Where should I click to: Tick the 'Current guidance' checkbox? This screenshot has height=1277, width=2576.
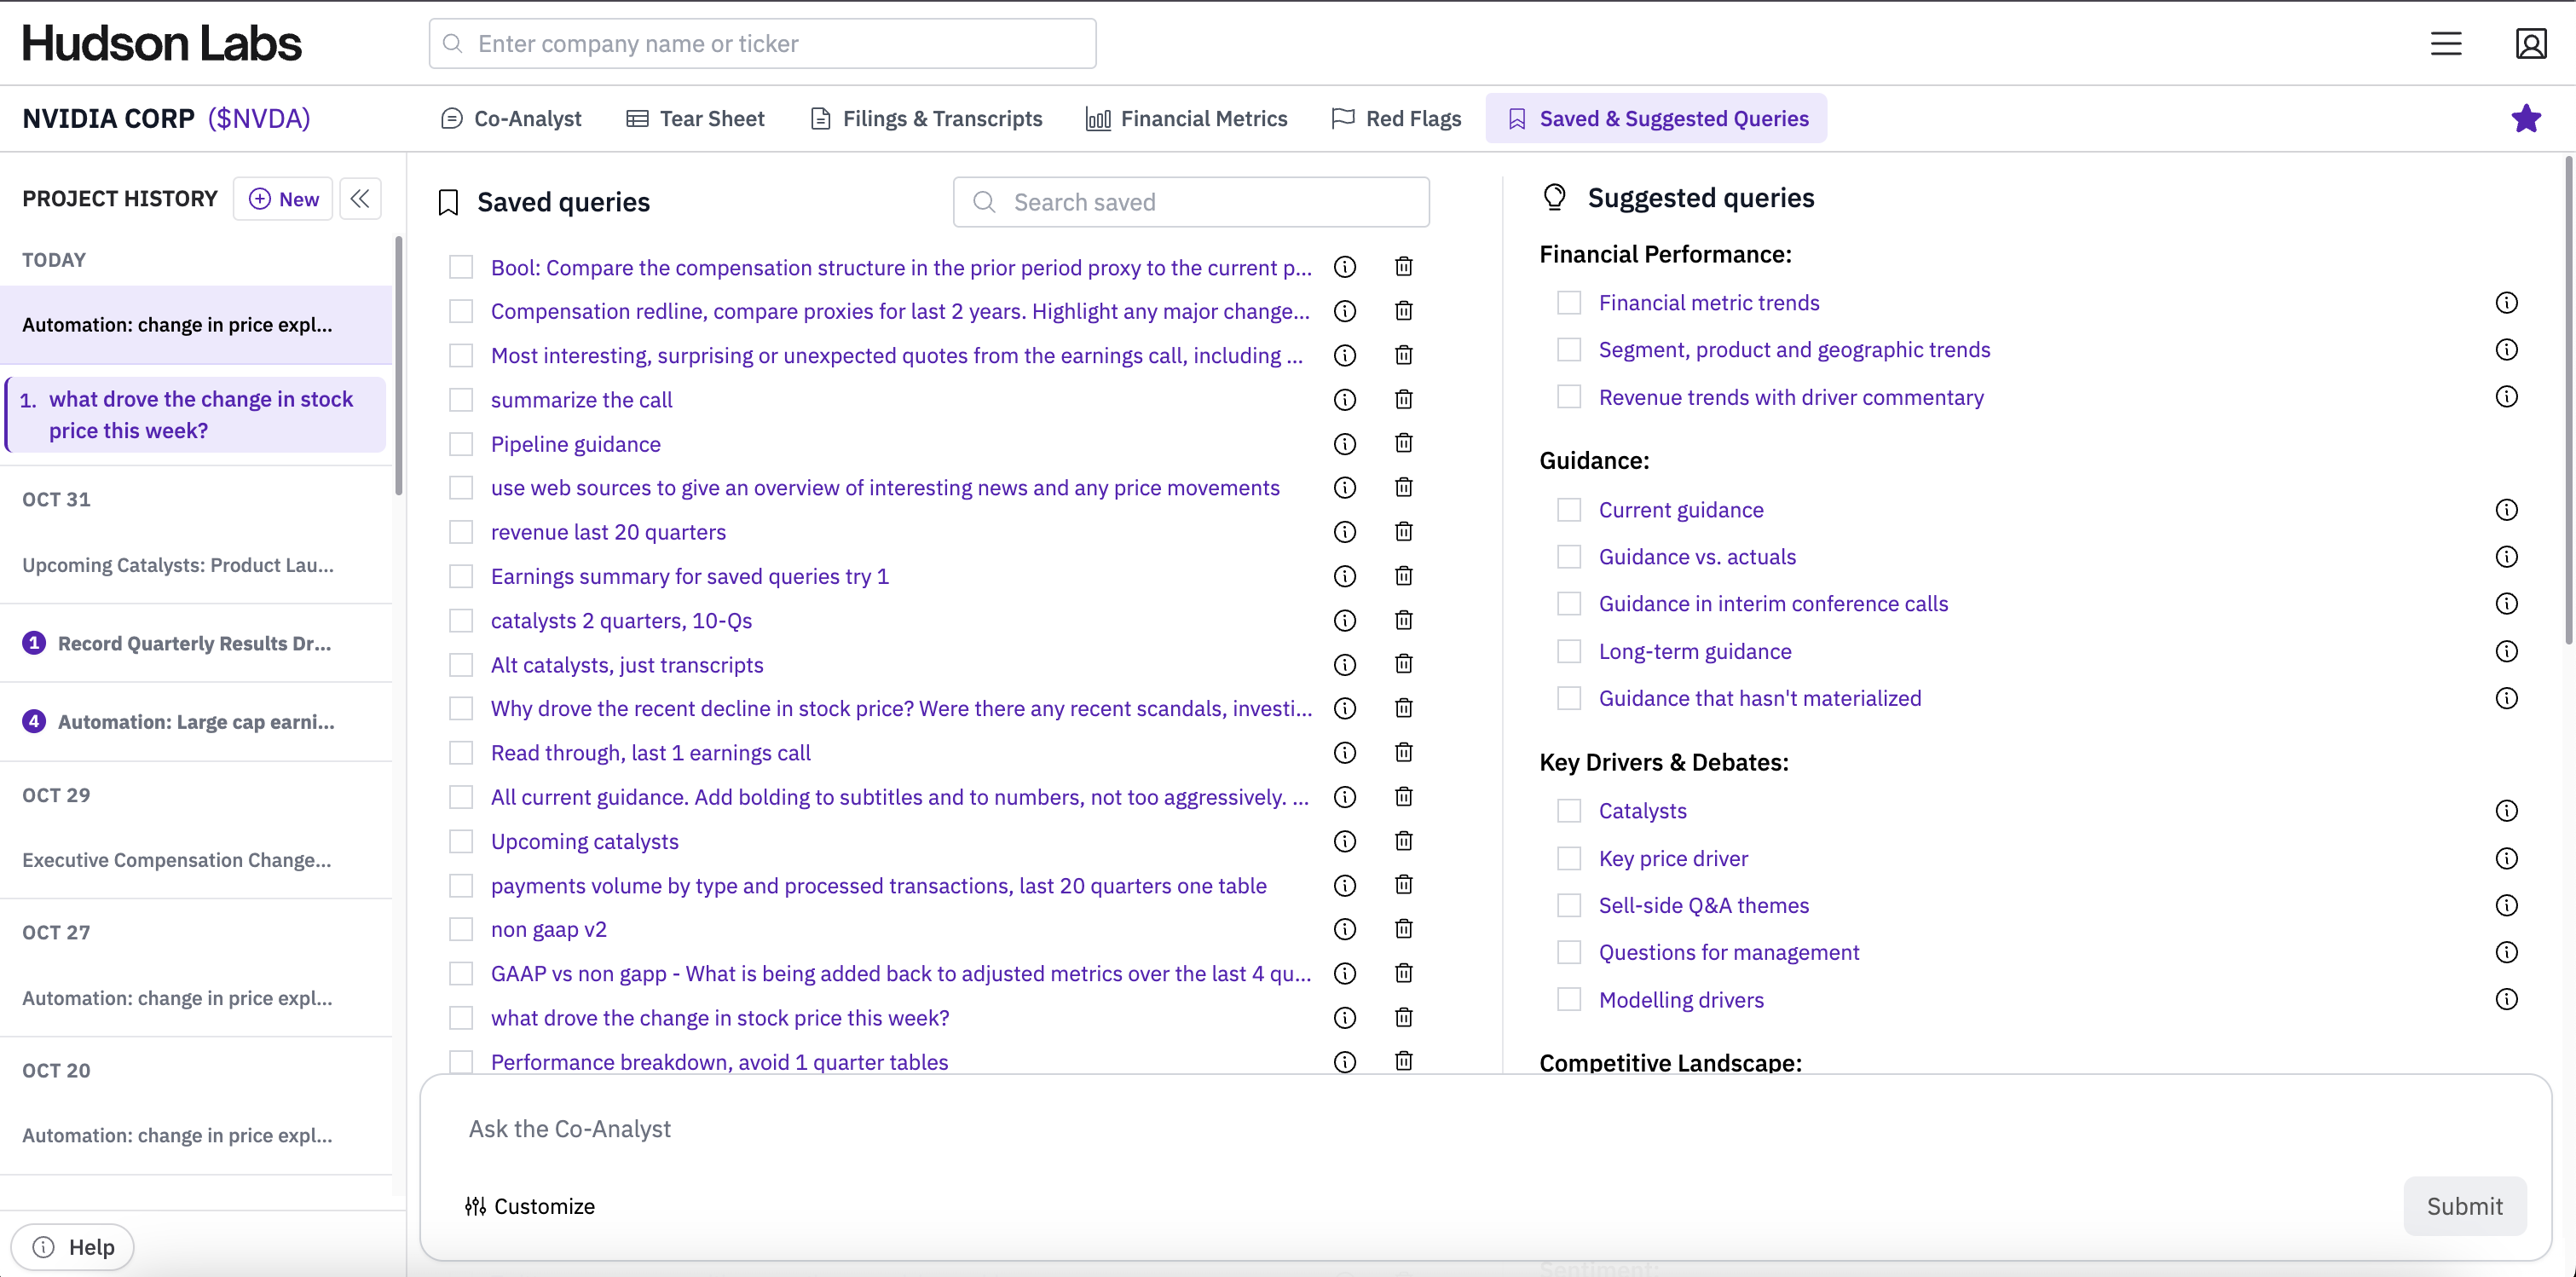click(1568, 510)
